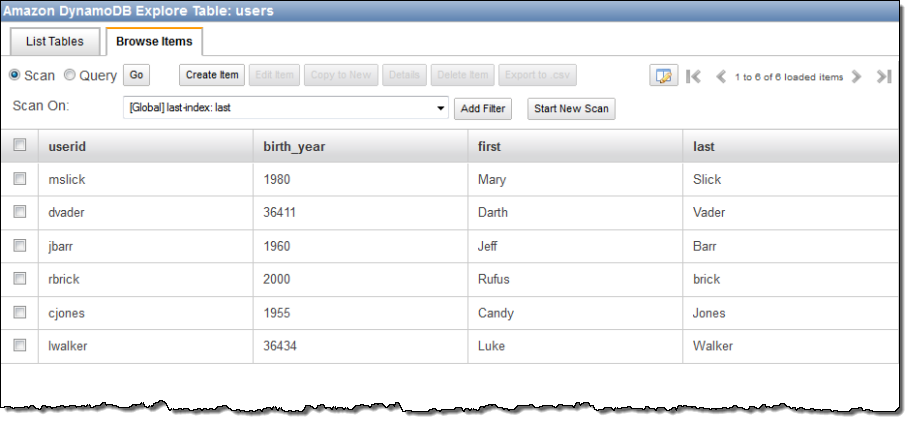Click the userid column header
Viewport: 910px width, 422px height.
[67, 146]
